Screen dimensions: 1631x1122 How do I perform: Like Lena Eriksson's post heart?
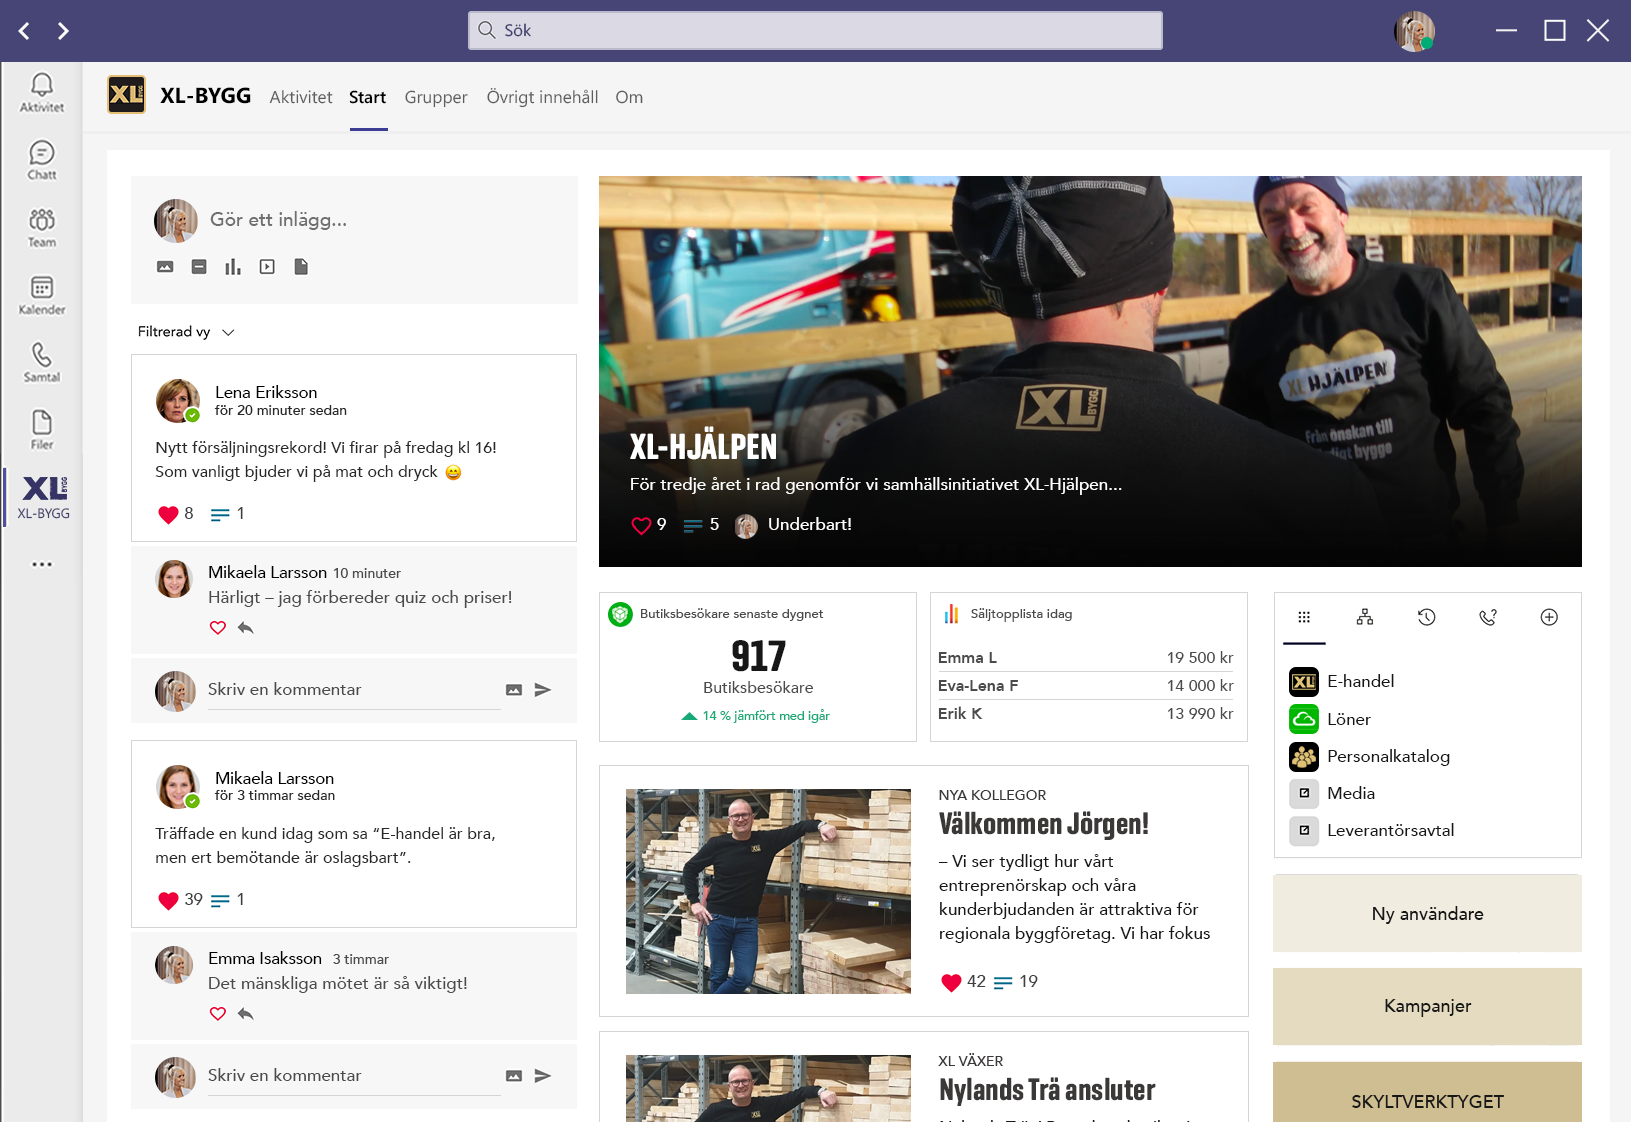tap(168, 514)
